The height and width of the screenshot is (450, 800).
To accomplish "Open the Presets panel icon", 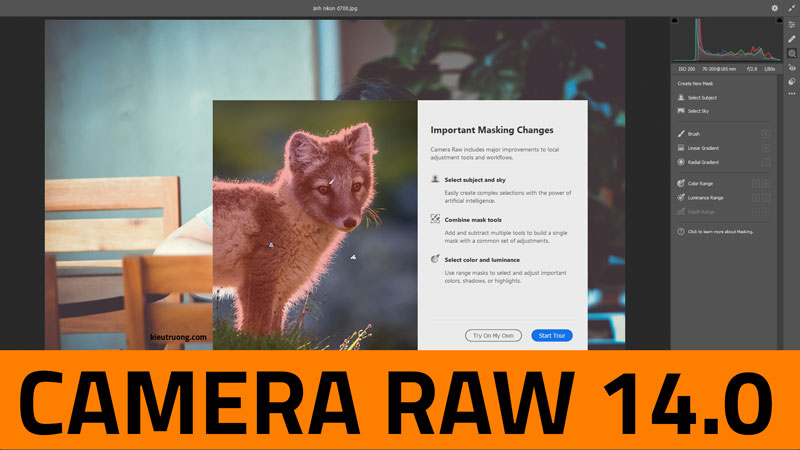I will pos(791,81).
